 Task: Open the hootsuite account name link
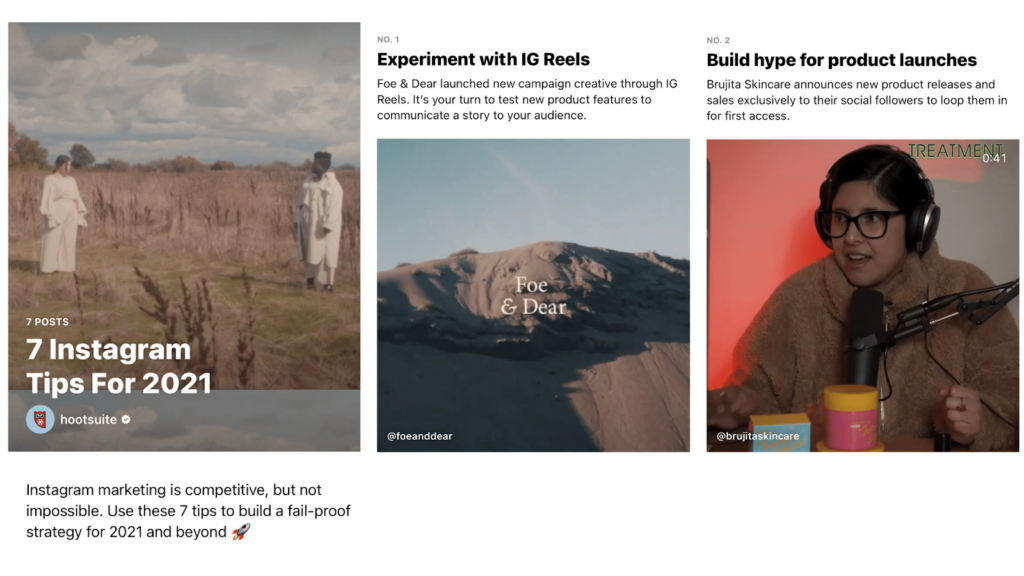tap(88, 419)
